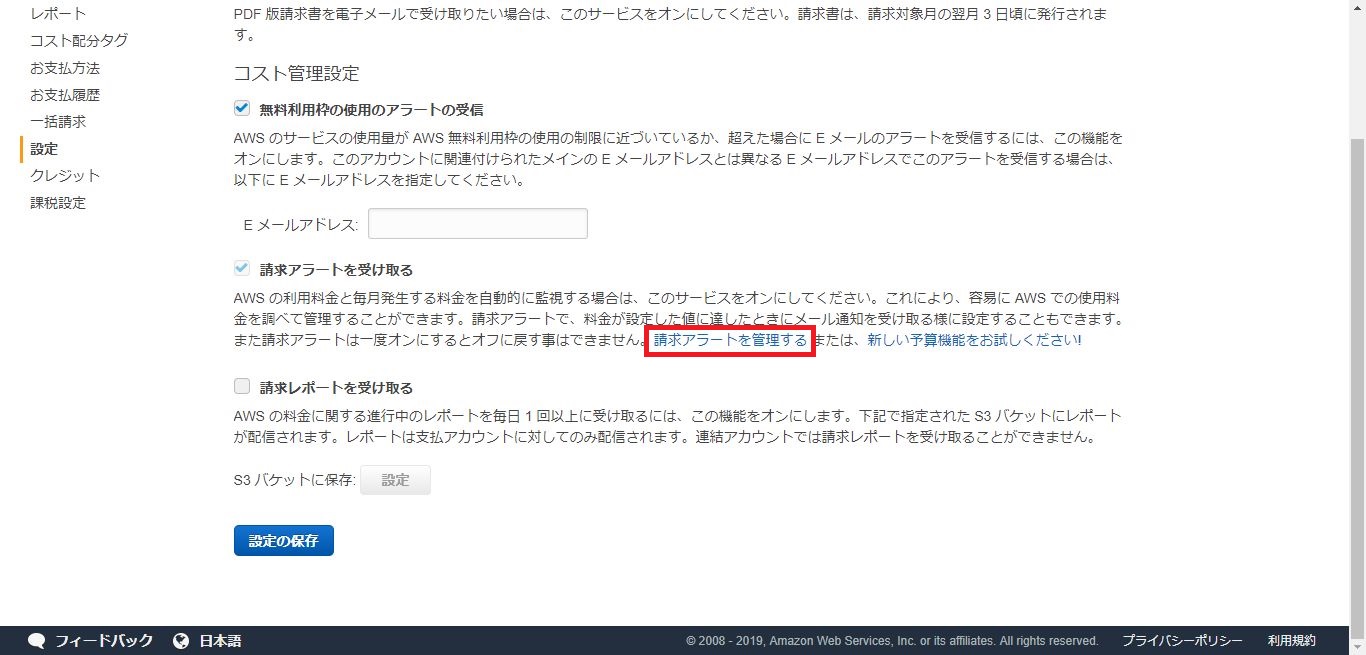
Task: Select コスト配分タグ in the sidebar
Action: 79,41
